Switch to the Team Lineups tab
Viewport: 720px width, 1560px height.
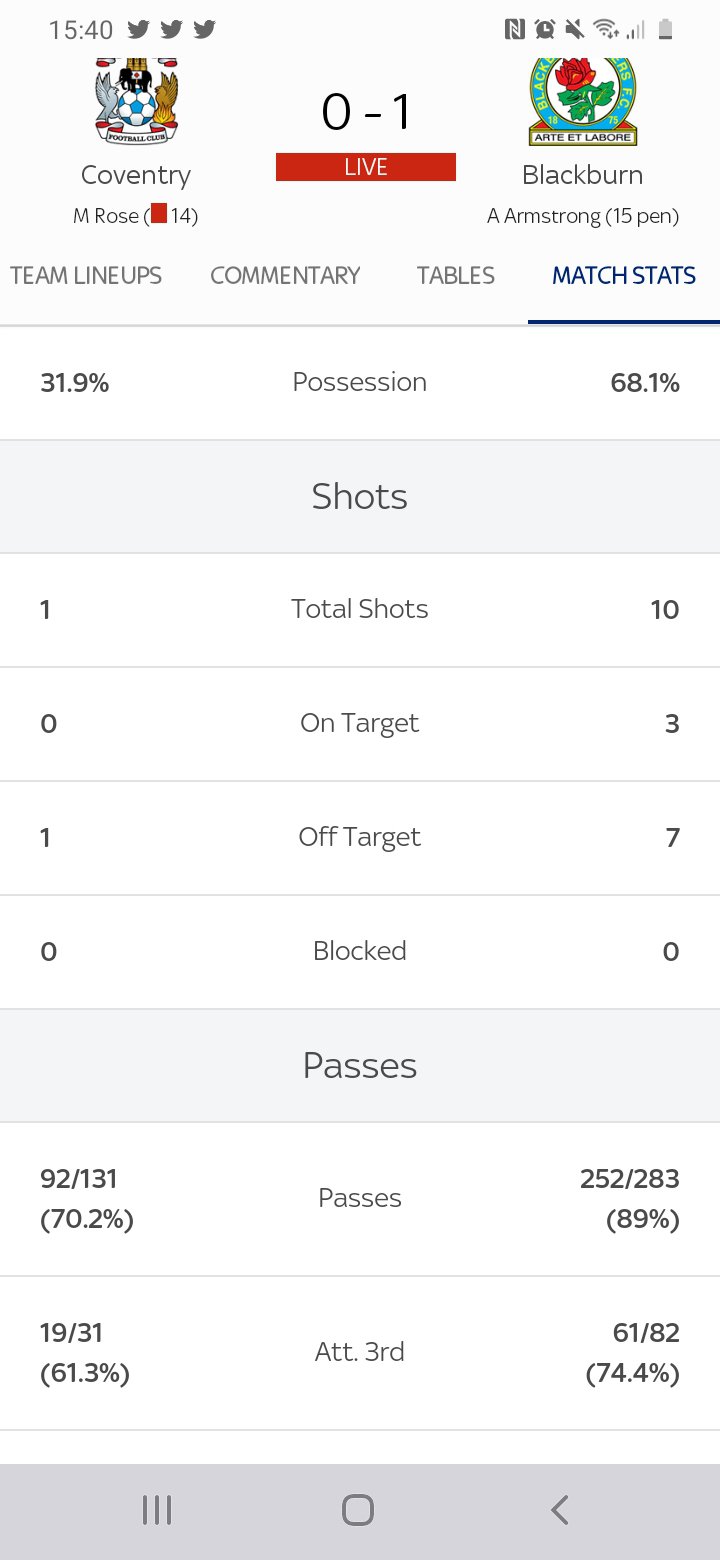tap(86, 275)
